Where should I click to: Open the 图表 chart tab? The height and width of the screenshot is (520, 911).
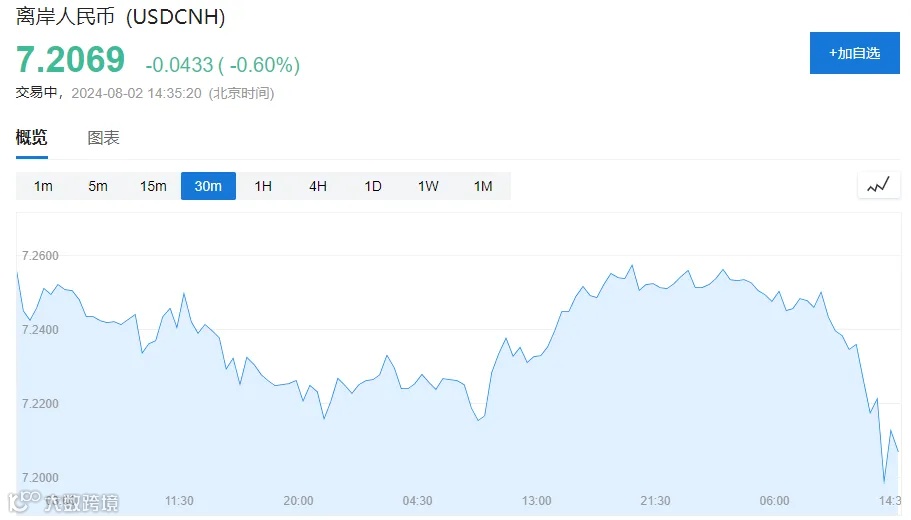pyautogui.click(x=103, y=138)
